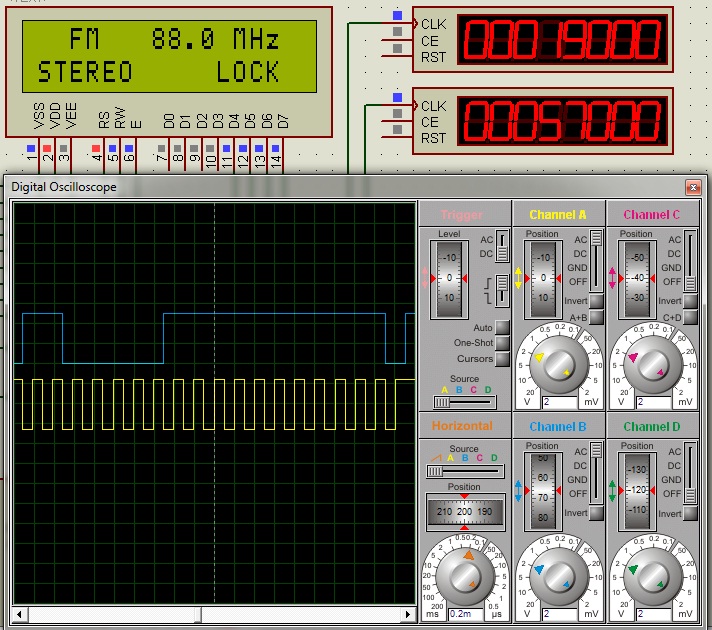Click Channel A volts-per-division knob
This screenshot has height=630, width=712.
(558, 364)
